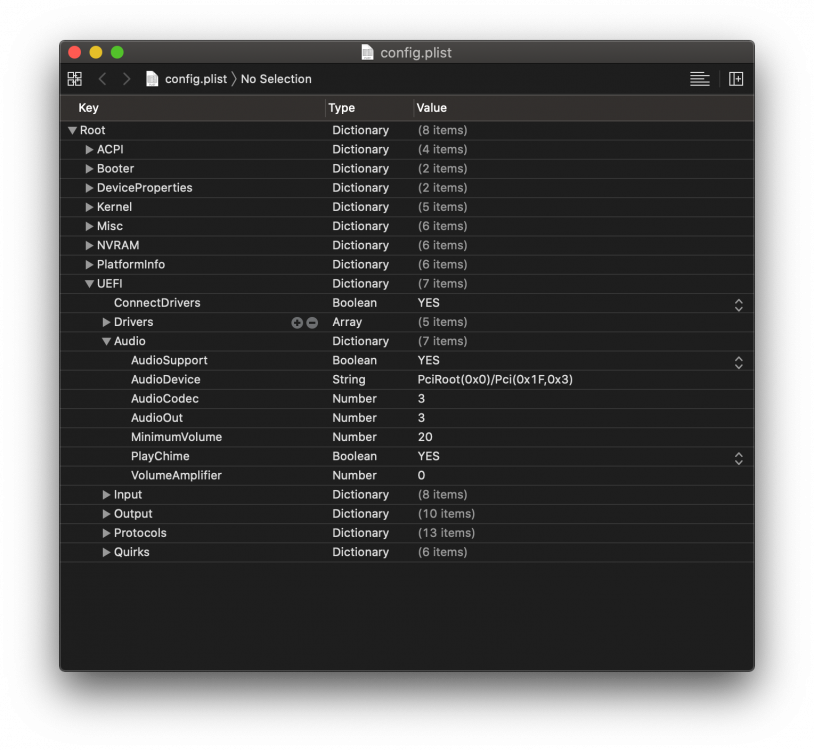Add editor pane on the right
Image resolution: width=814 pixels, height=750 pixels.
pos(736,79)
